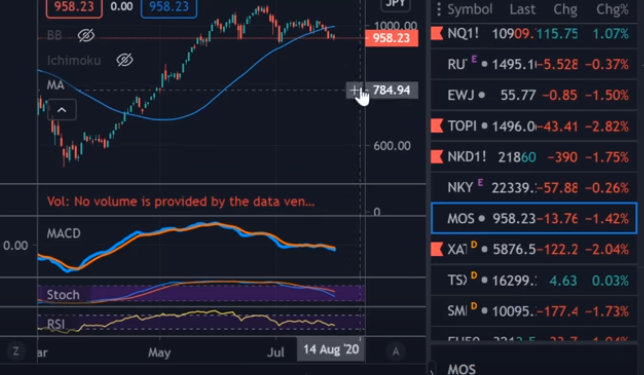This screenshot has height=375, width=644.
Task: Click the plus icon beside 784.94
Action: point(354,90)
